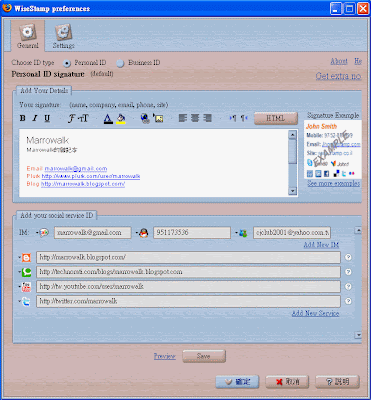The height and width of the screenshot is (400, 371).
Task: Apply bold formatting to signature text
Action: click(23, 118)
